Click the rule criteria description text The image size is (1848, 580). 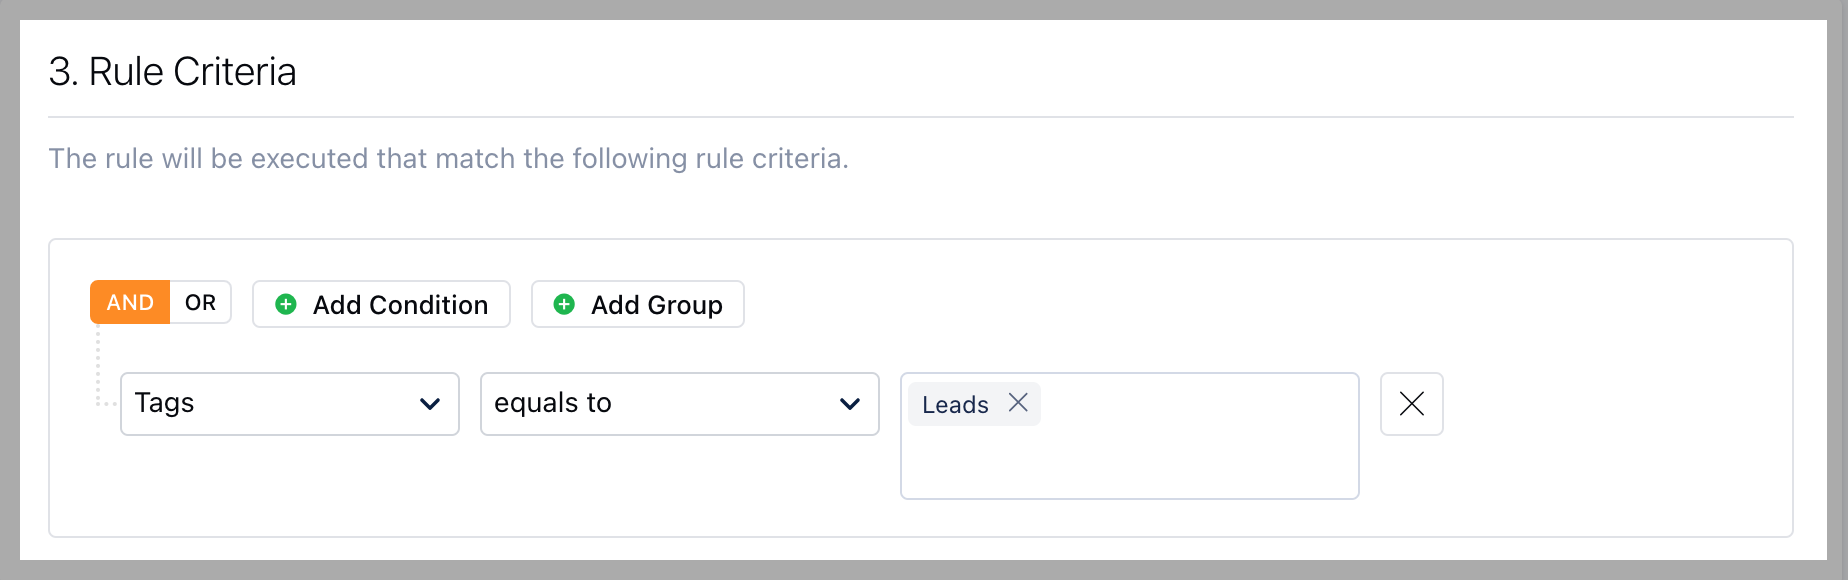point(449,158)
